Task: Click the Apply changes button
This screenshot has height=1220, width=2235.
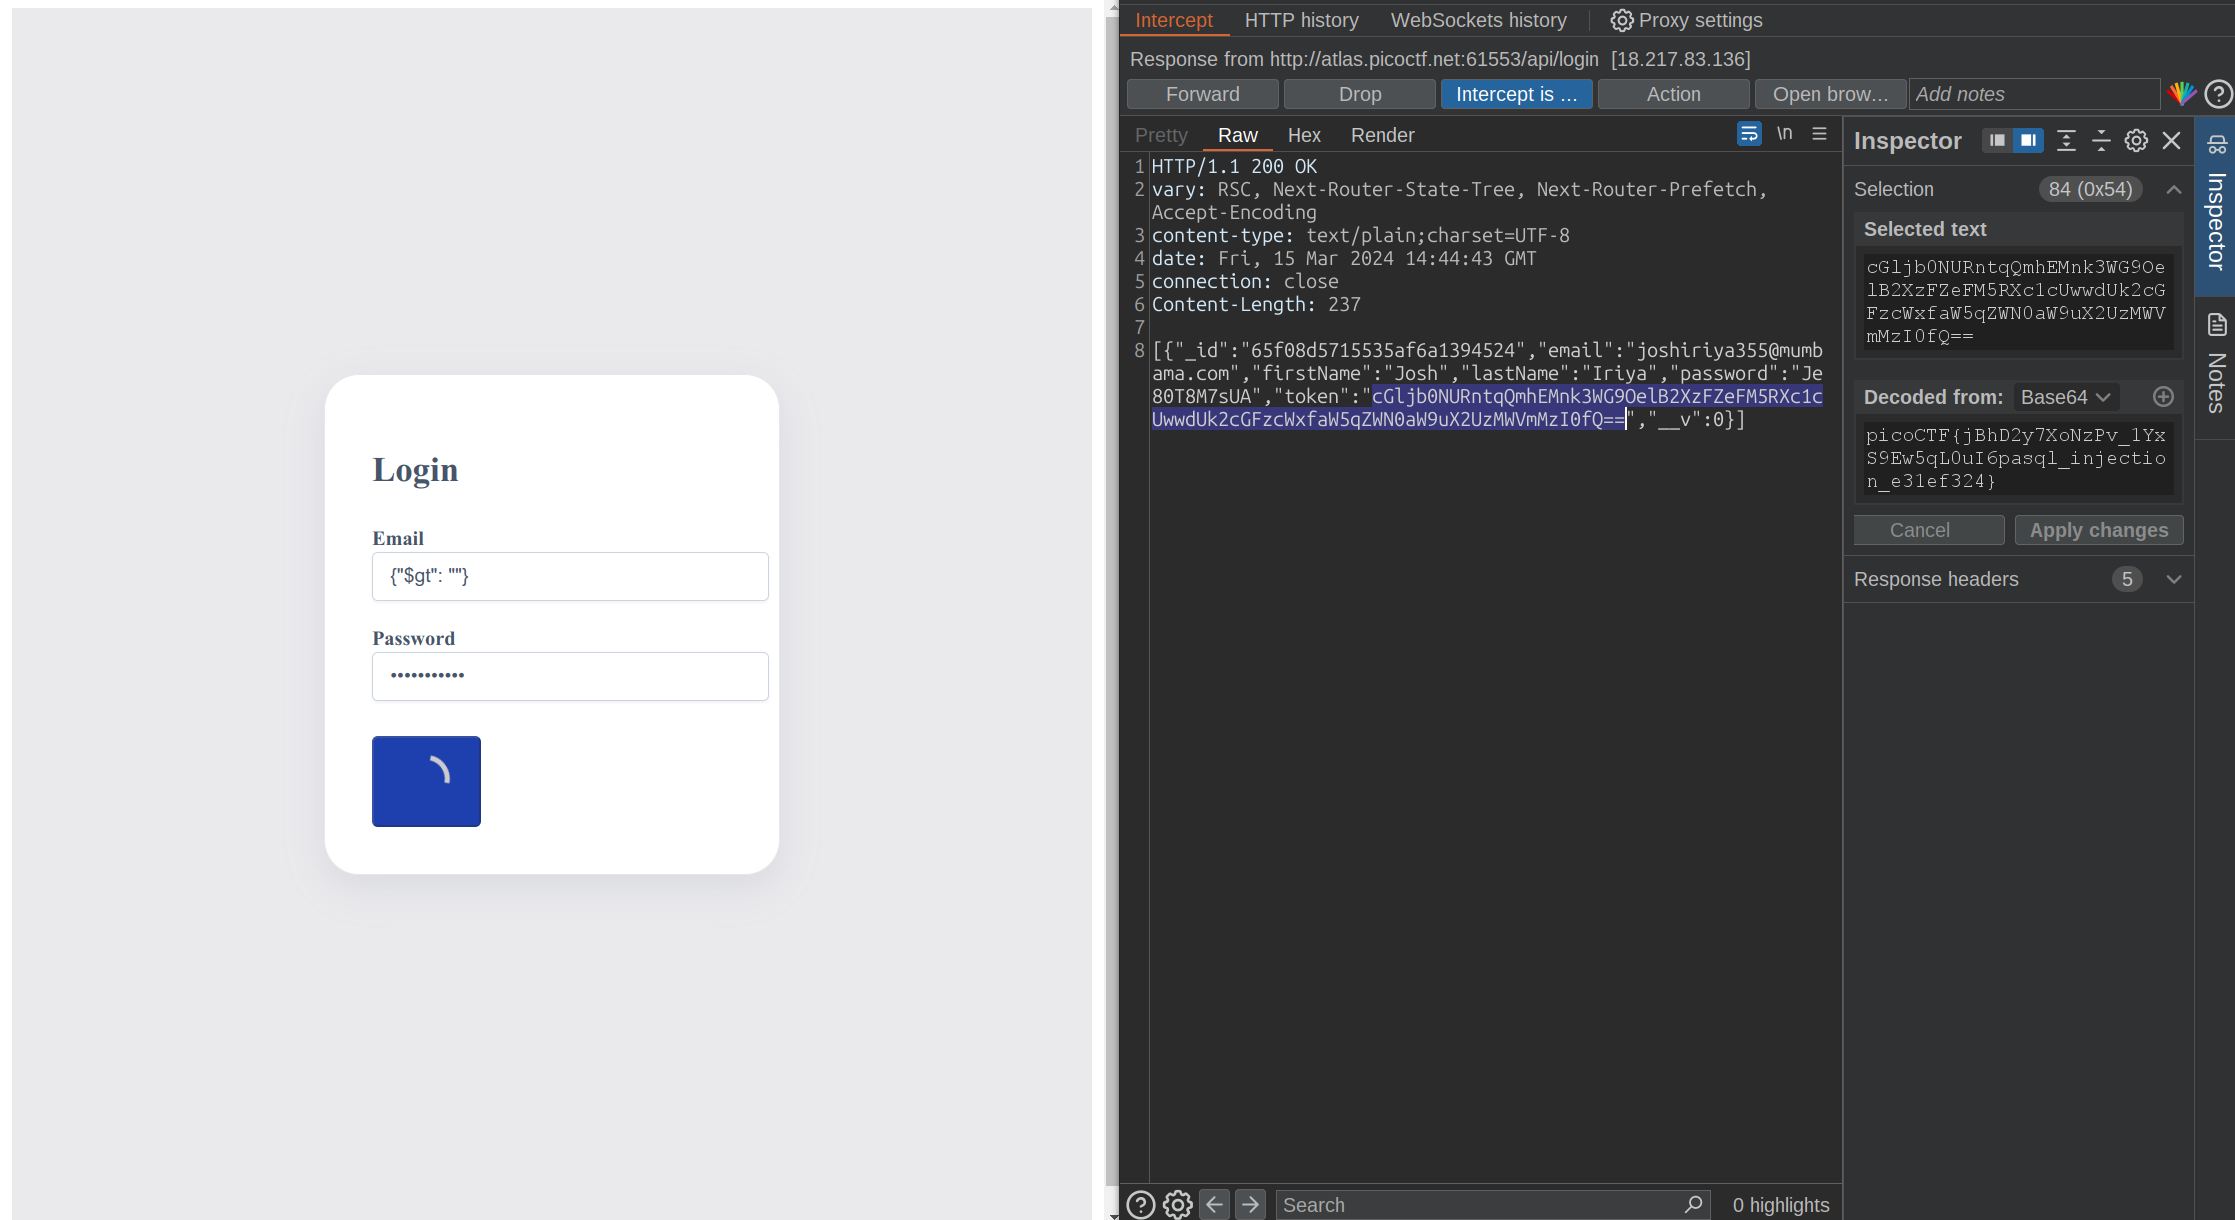Action: tap(2099, 530)
